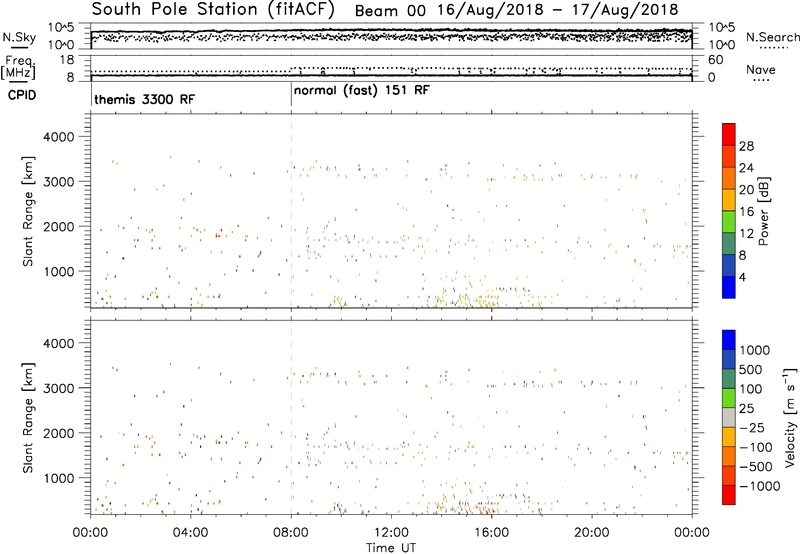Click the '08:00' time axis tick label
This screenshot has width=800, height=554.
click(x=291, y=533)
